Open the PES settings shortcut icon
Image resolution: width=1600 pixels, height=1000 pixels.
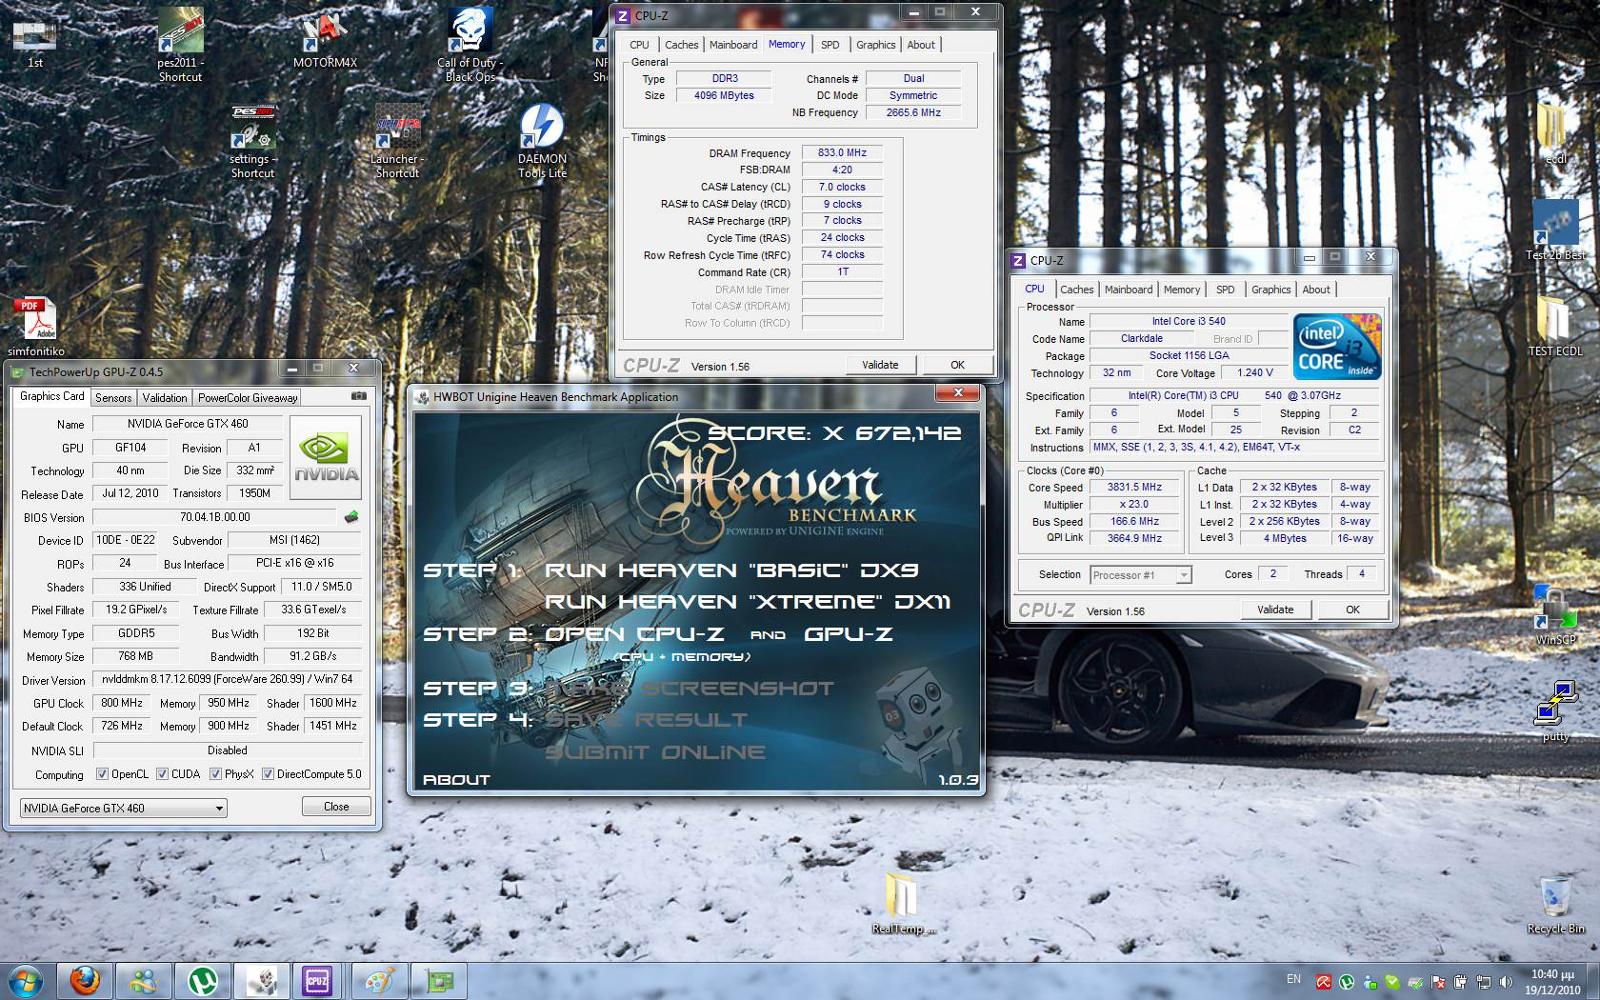(x=253, y=141)
